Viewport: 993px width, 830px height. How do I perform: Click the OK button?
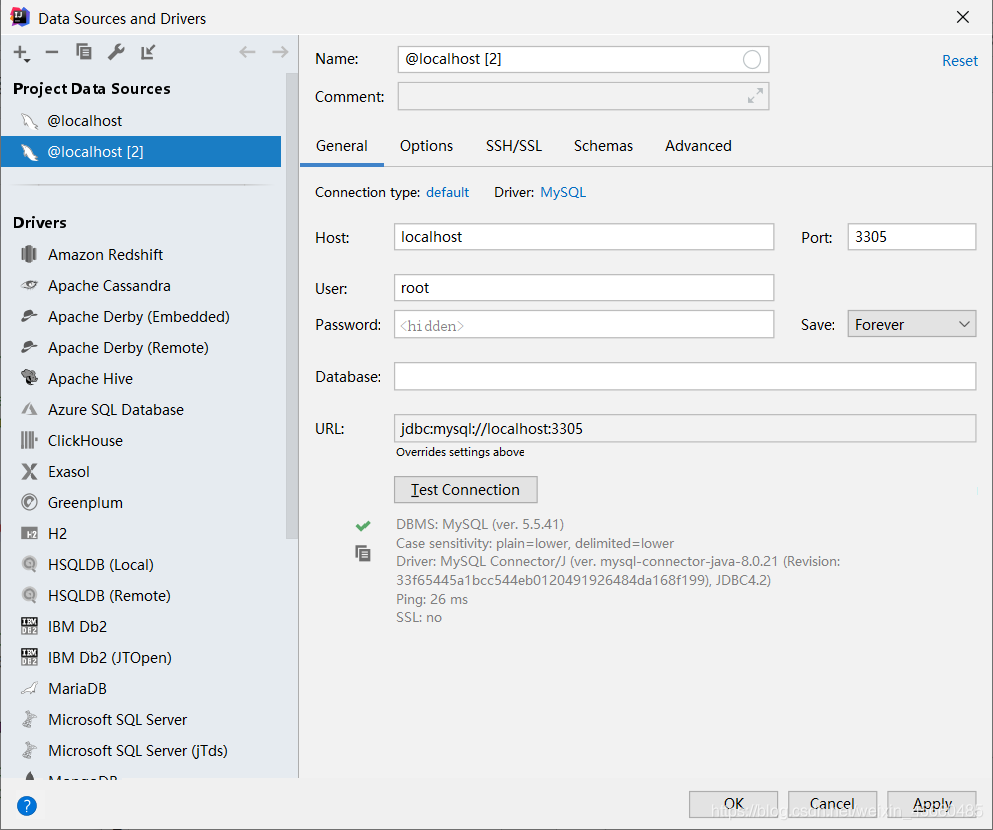[x=733, y=804]
